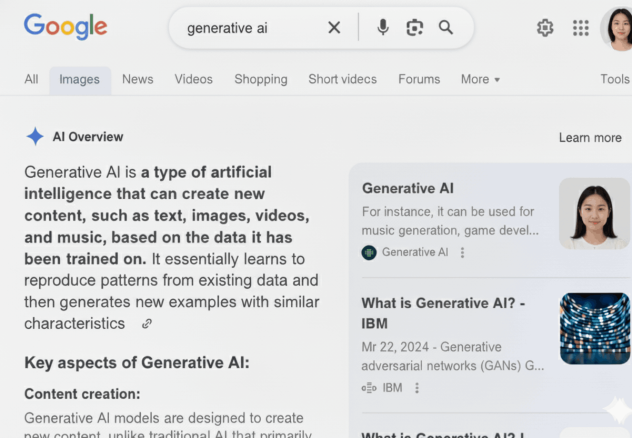Open options menu for IBM source

[x=417, y=388]
